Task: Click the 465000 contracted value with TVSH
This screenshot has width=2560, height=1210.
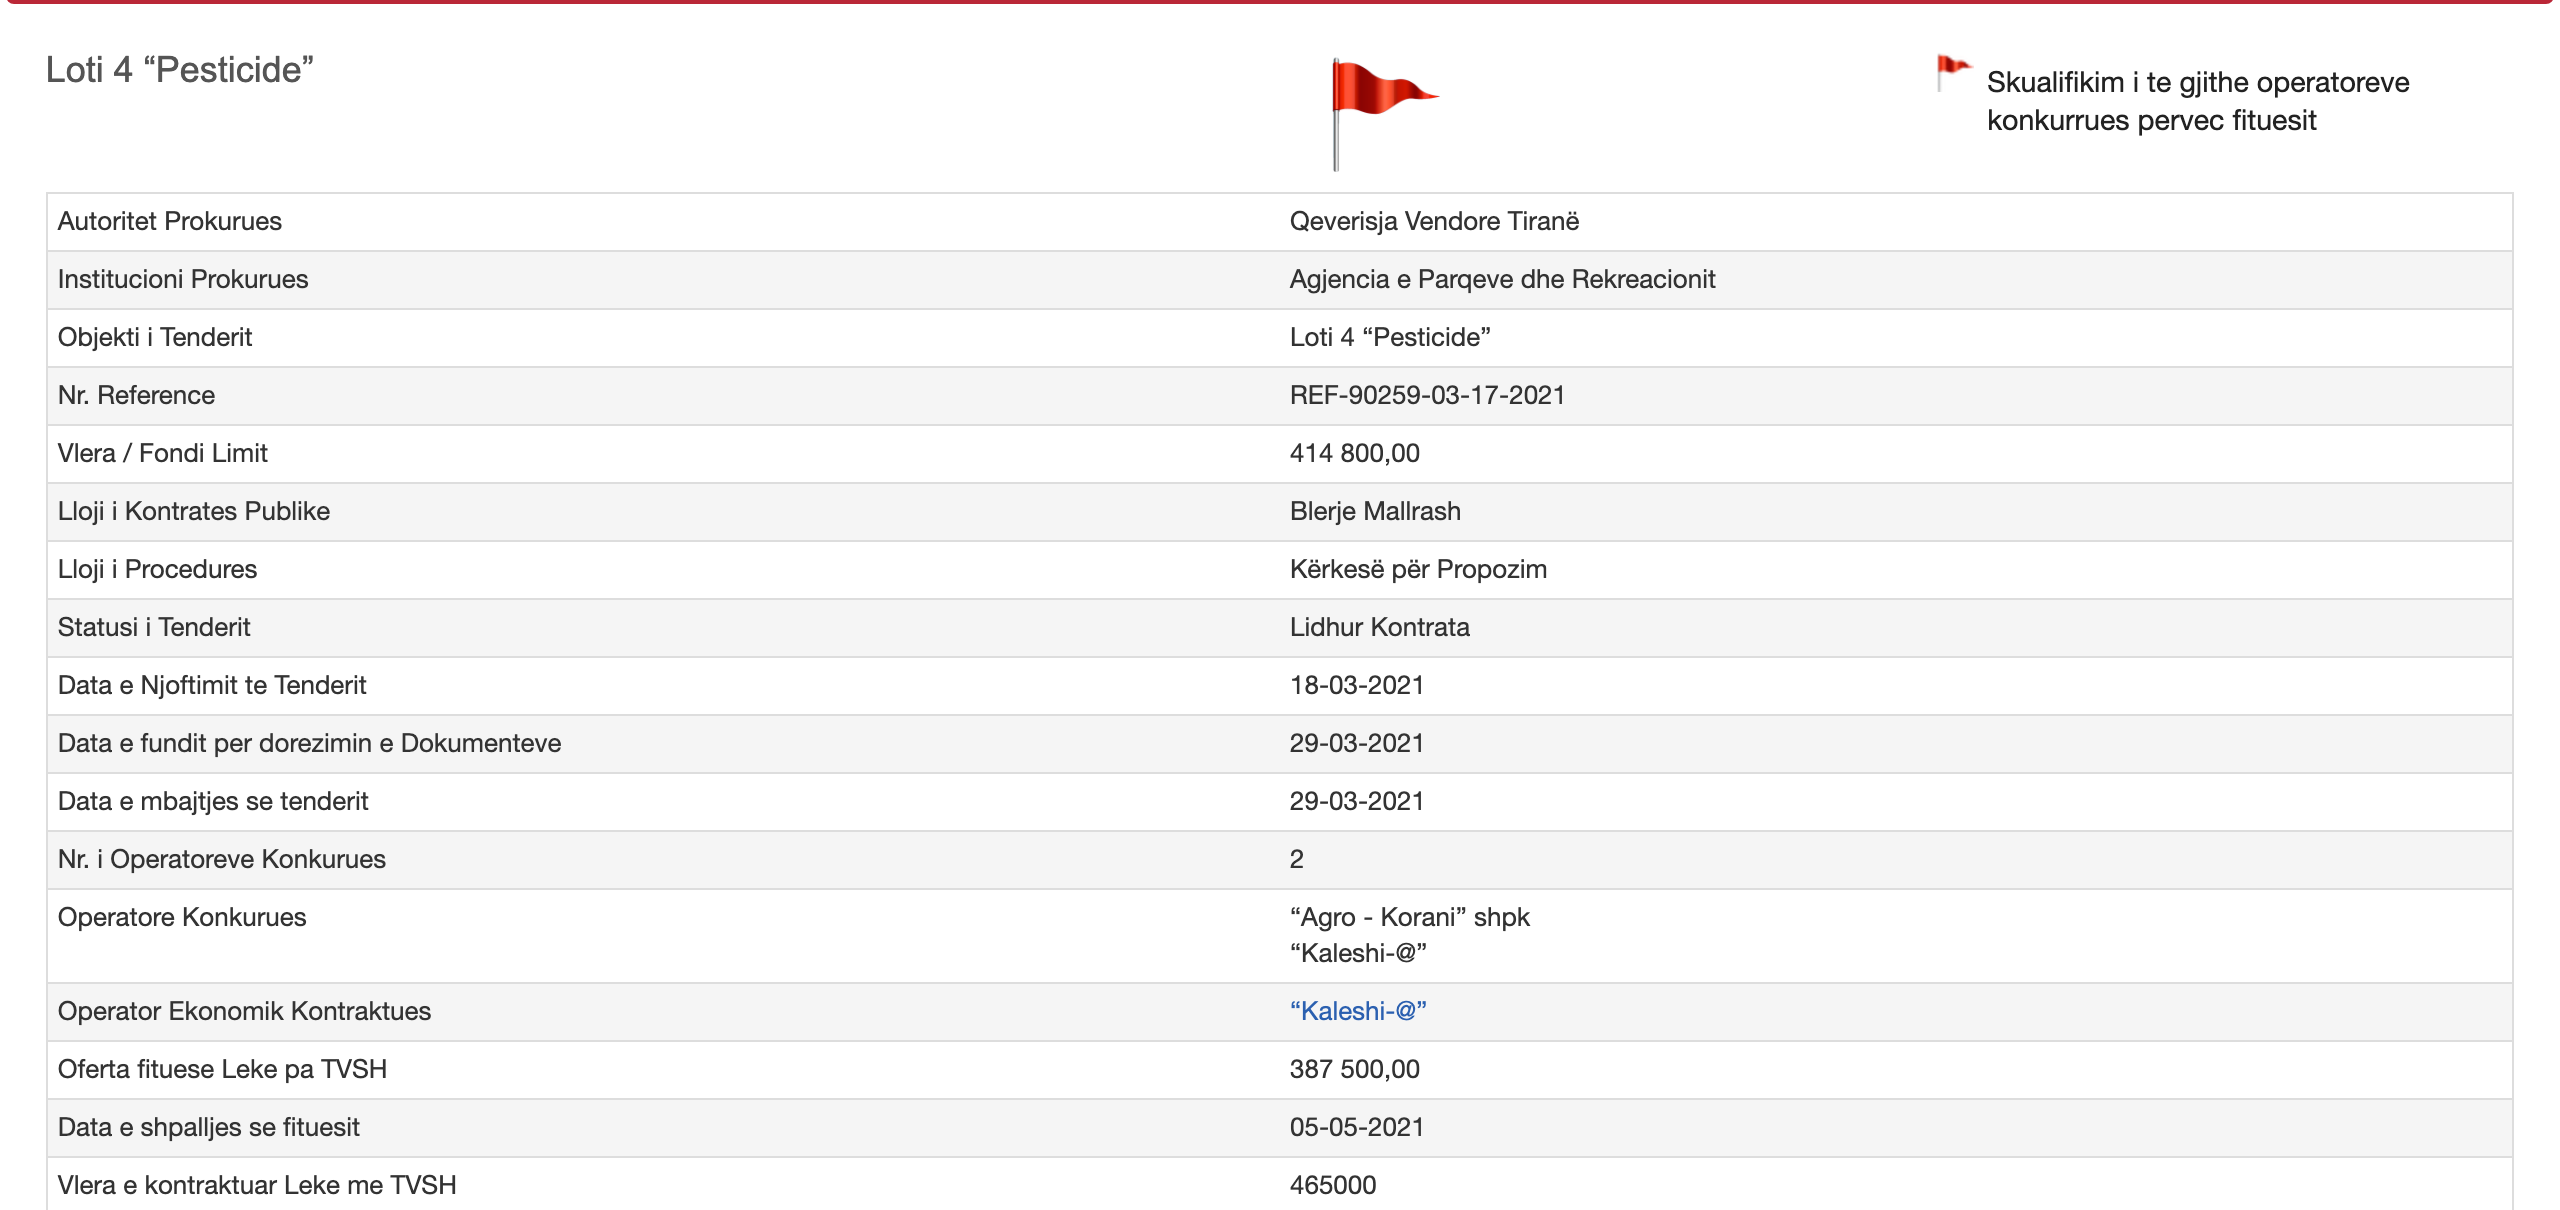Action: (x=1332, y=1185)
